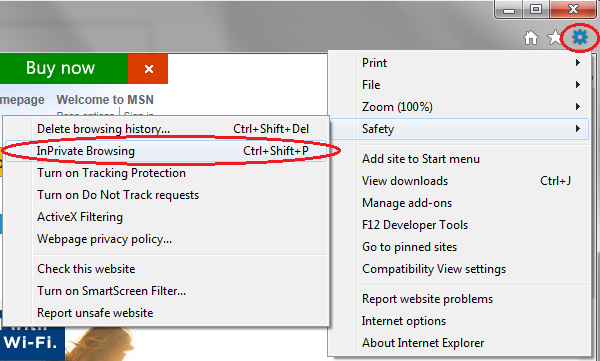Expand the File submenu arrow
The image size is (600, 361).
[x=578, y=85]
